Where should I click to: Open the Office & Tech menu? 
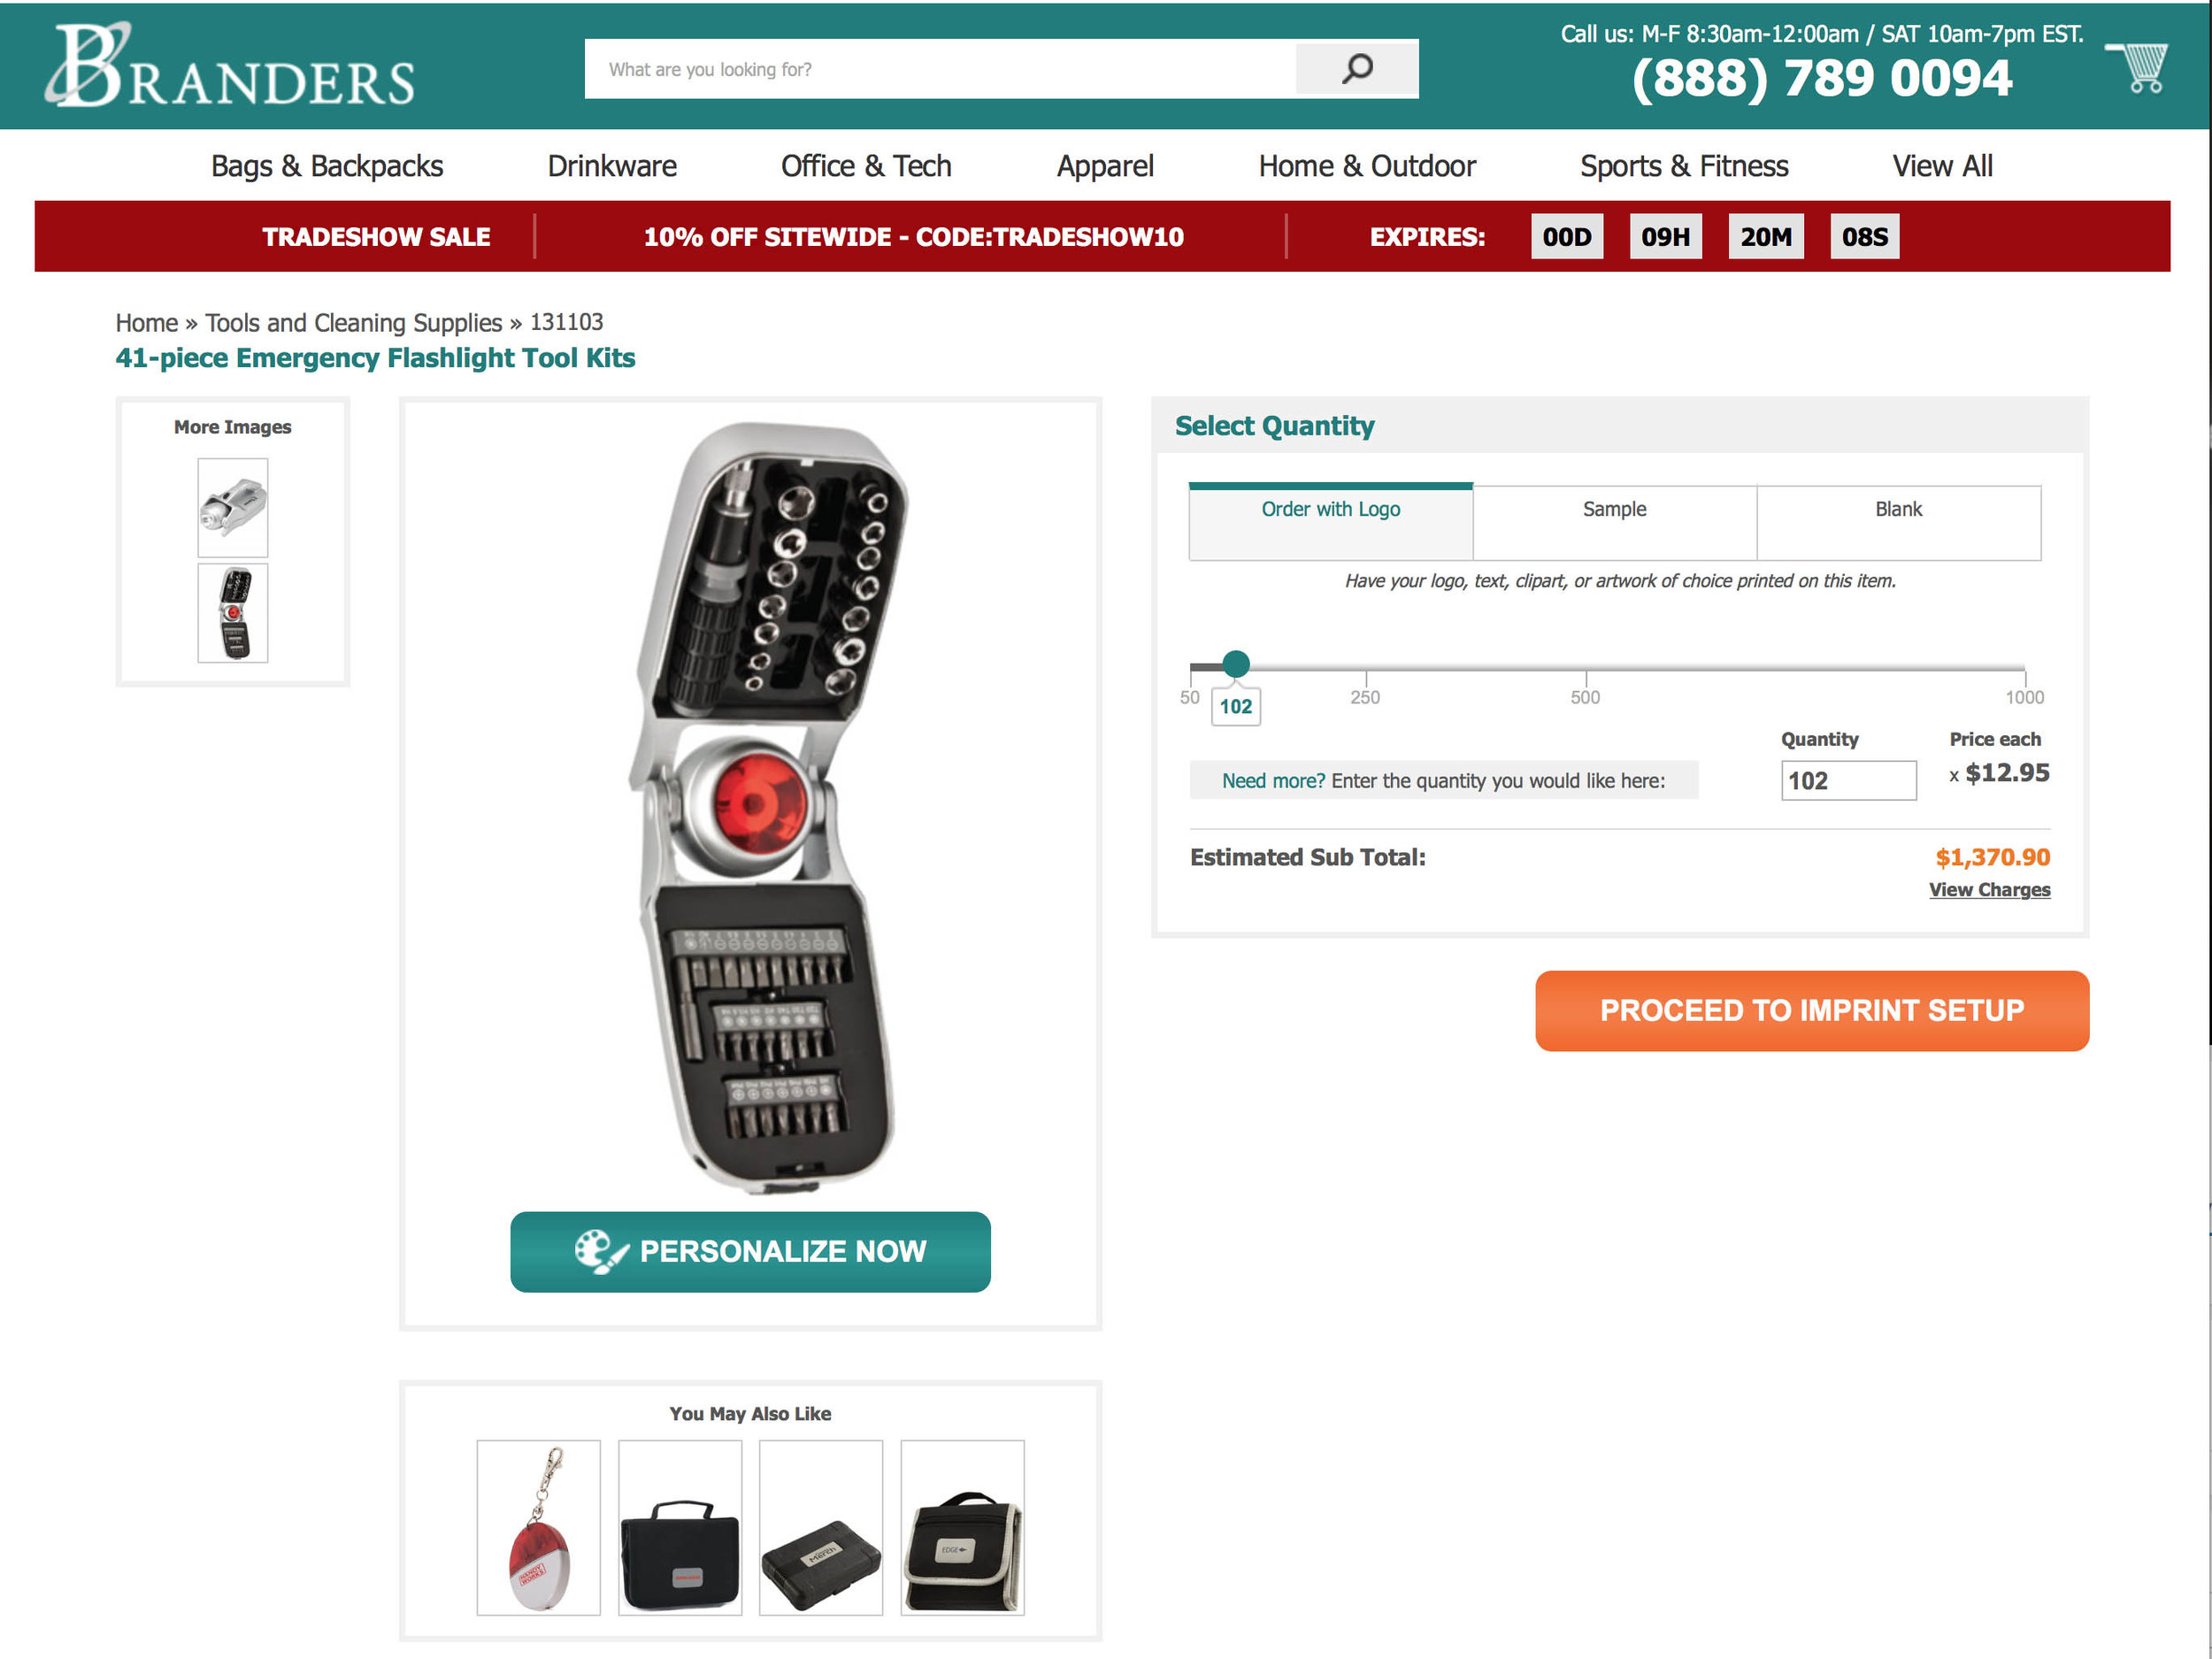click(x=866, y=166)
